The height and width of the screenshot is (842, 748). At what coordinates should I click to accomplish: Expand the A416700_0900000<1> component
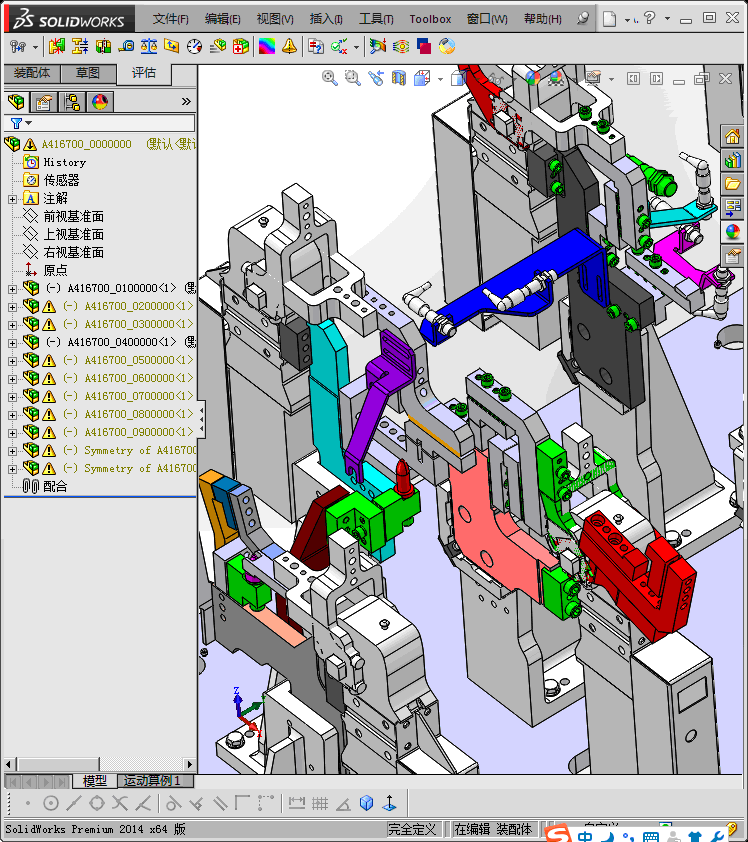point(12,433)
